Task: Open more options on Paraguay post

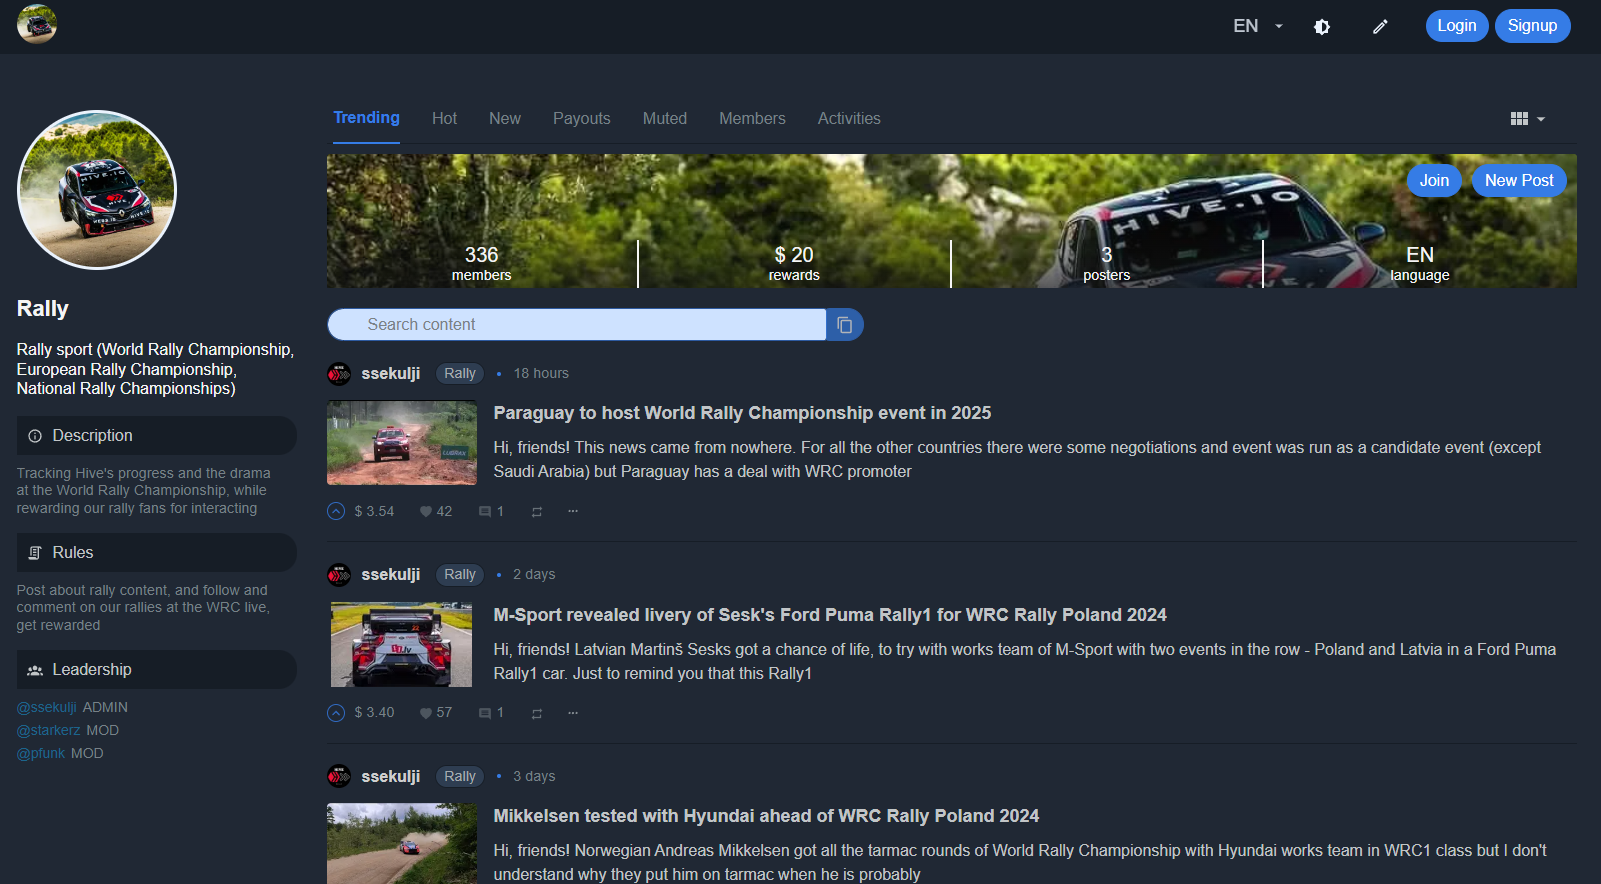Action: click(x=573, y=511)
